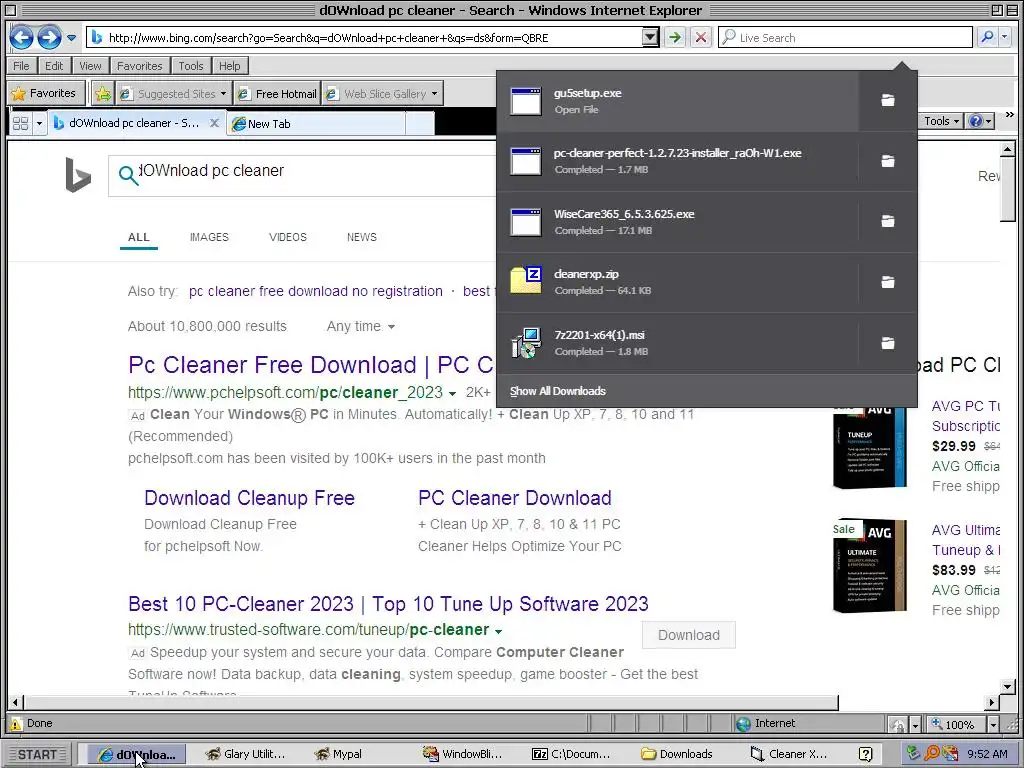The image size is (1024, 768).
Task: Click the Favorites star button
Action: pyautogui.click(x=45, y=93)
